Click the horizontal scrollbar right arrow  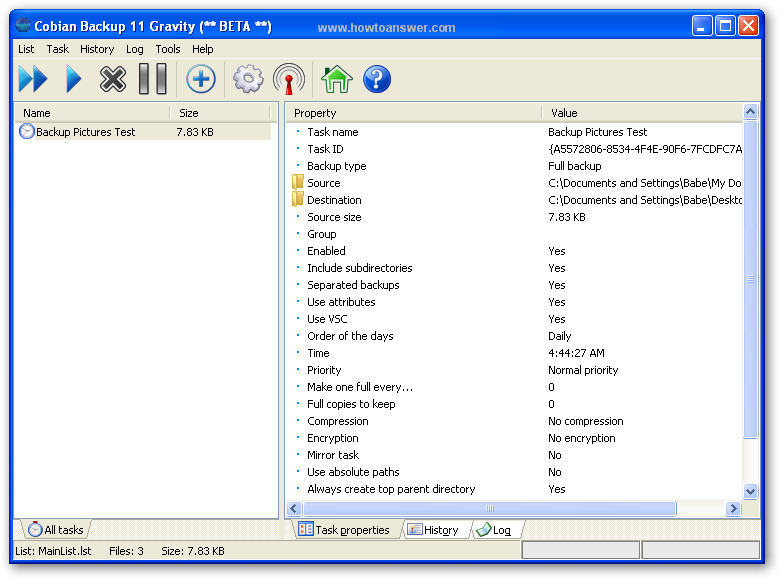[x=733, y=508]
